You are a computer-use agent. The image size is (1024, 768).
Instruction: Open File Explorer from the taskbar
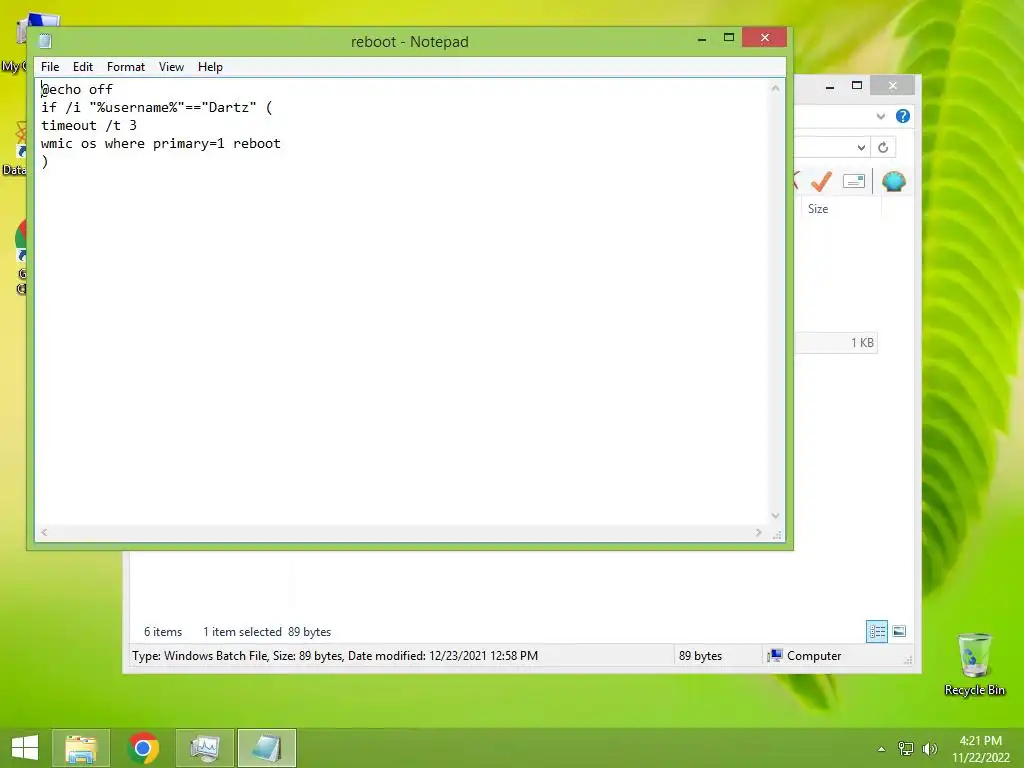click(81, 748)
